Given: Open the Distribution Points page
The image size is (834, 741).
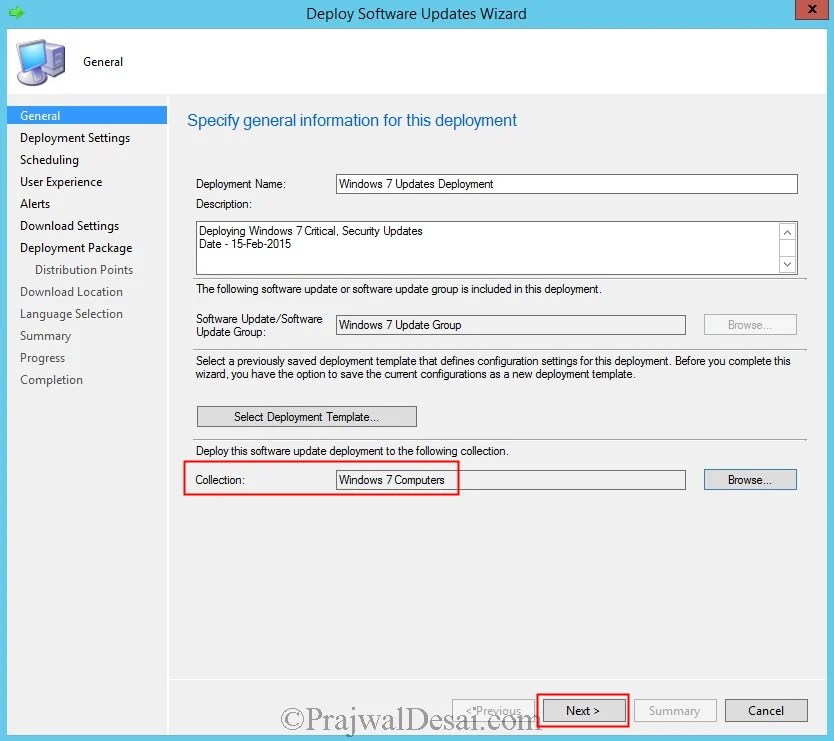Looking at the screenshot, I should tap(83, 269).
